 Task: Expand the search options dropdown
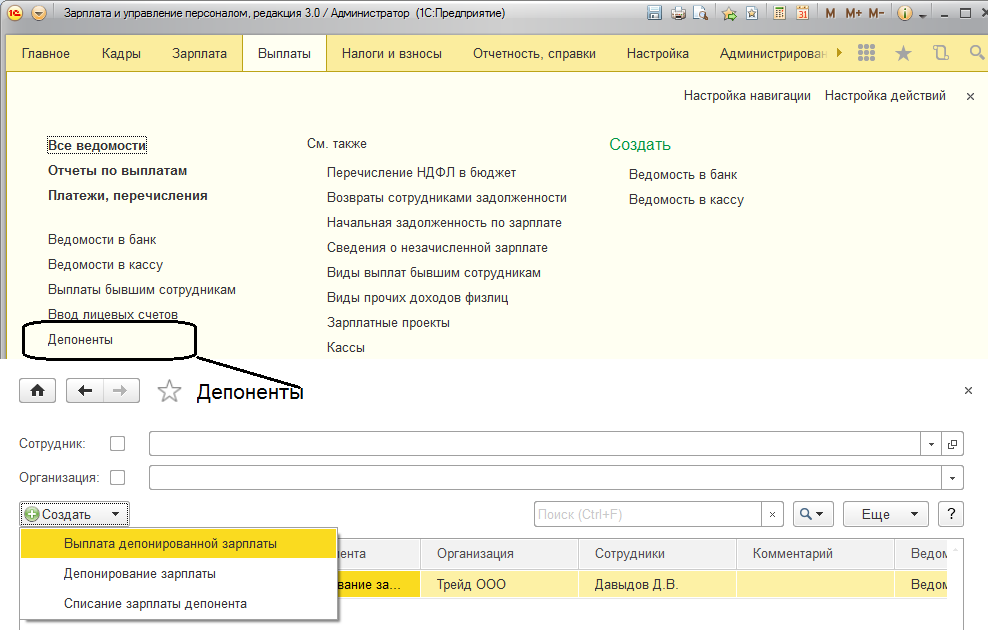[x=813, y=514]
